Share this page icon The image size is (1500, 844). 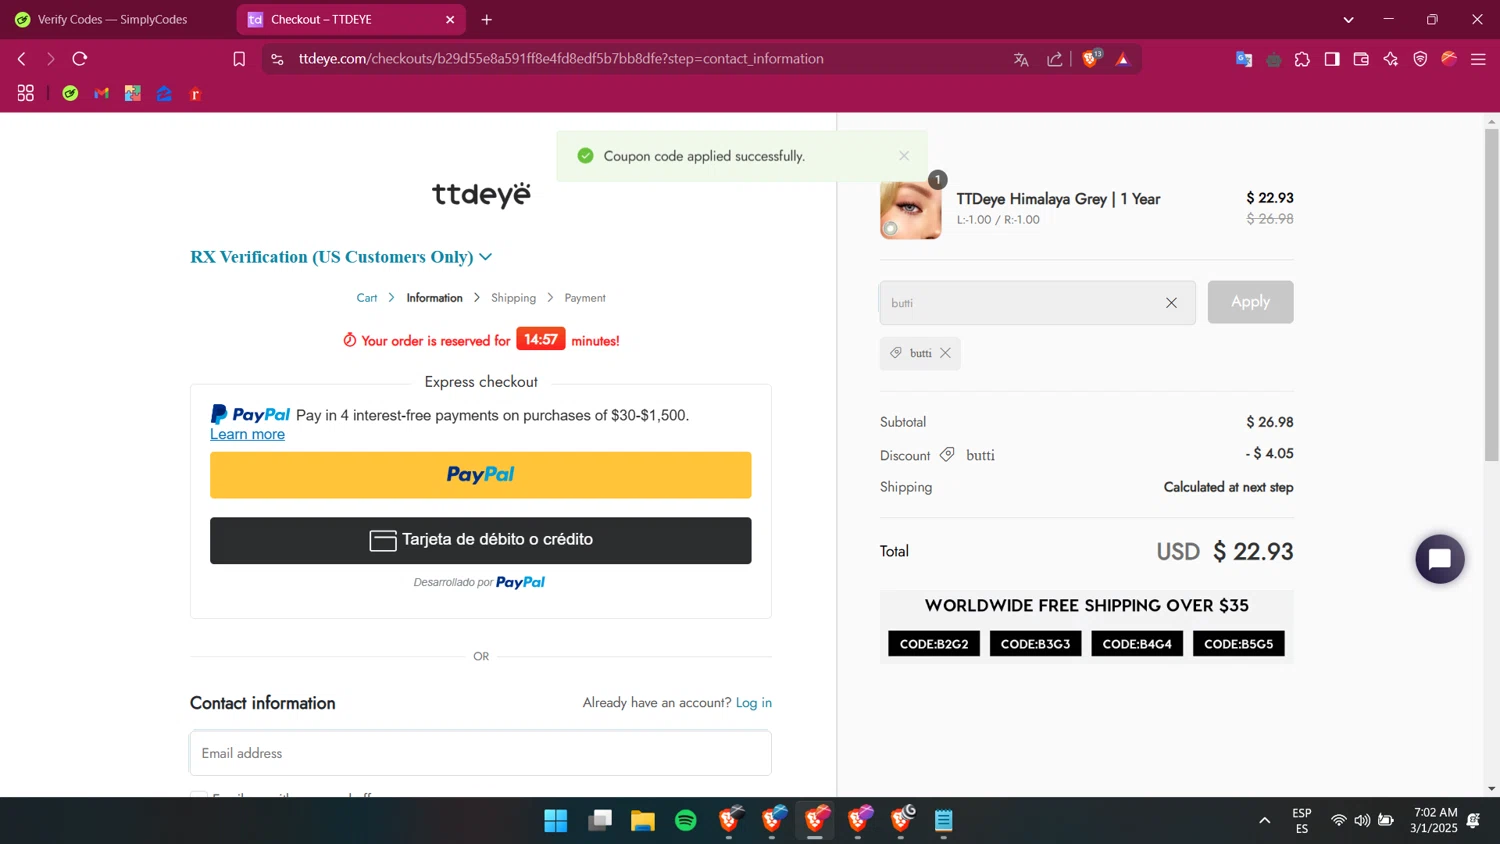click(1055, 59)
